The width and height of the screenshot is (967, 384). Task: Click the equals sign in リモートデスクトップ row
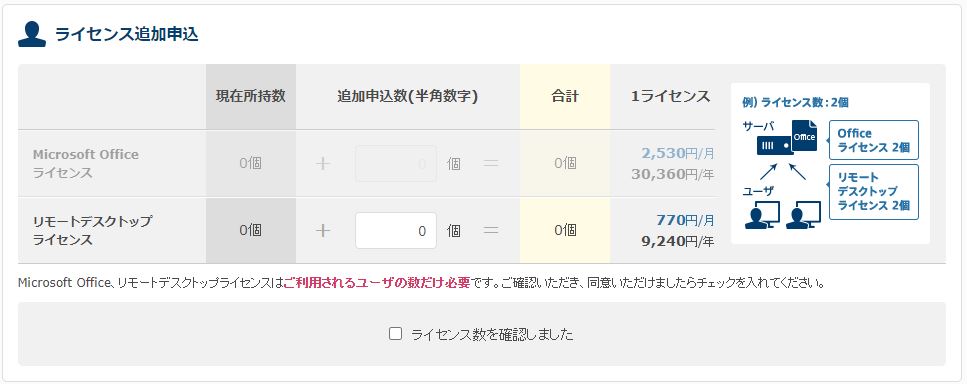point(490,231)
